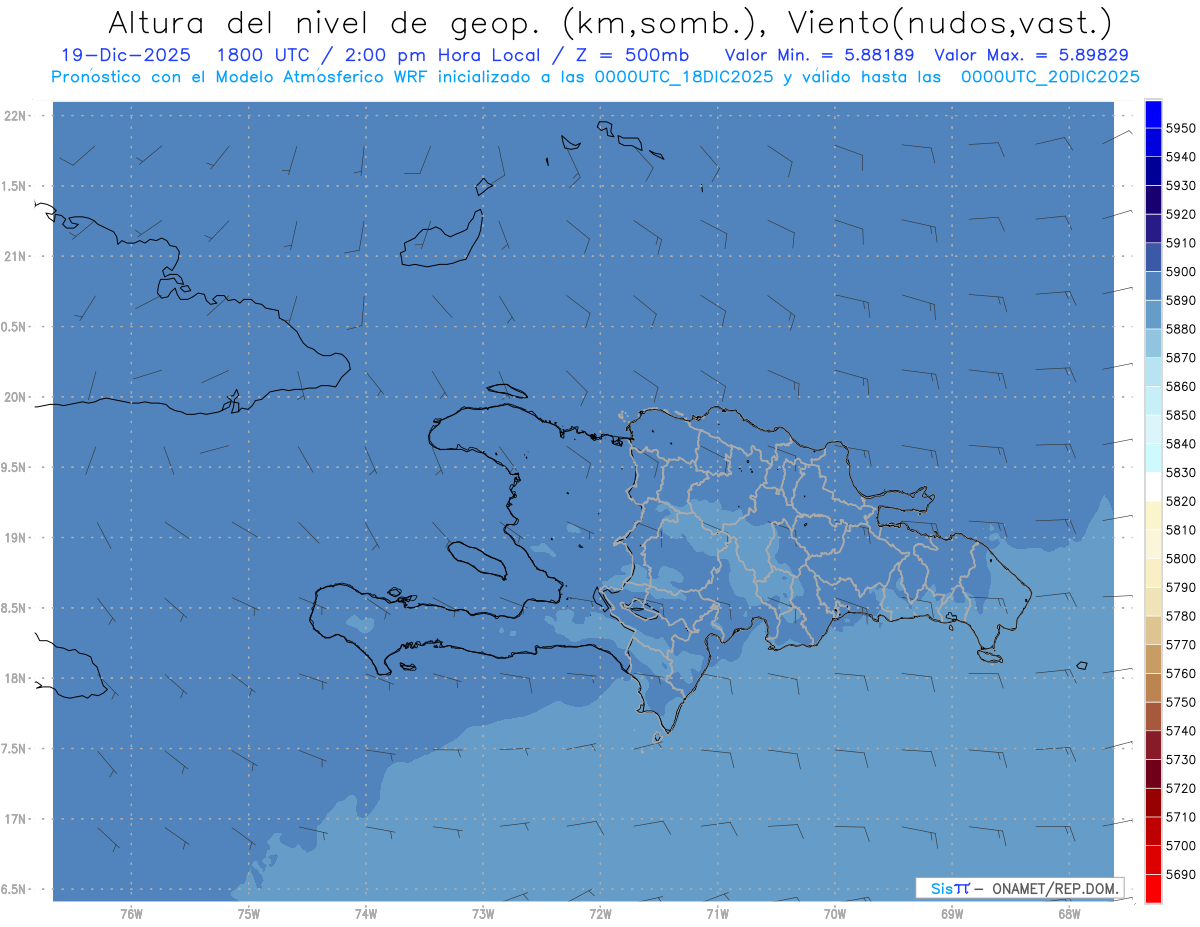Click the '73W' longitude label
1200x927 pixels.
tap(483, 914)
